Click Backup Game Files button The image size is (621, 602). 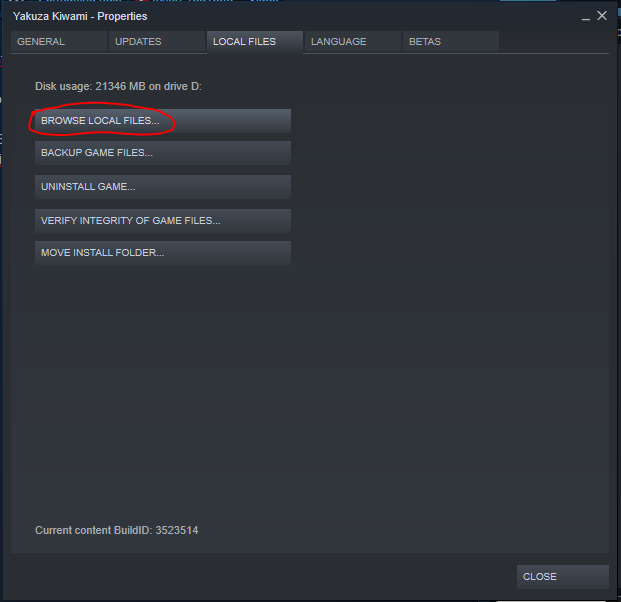pos(163,153)
